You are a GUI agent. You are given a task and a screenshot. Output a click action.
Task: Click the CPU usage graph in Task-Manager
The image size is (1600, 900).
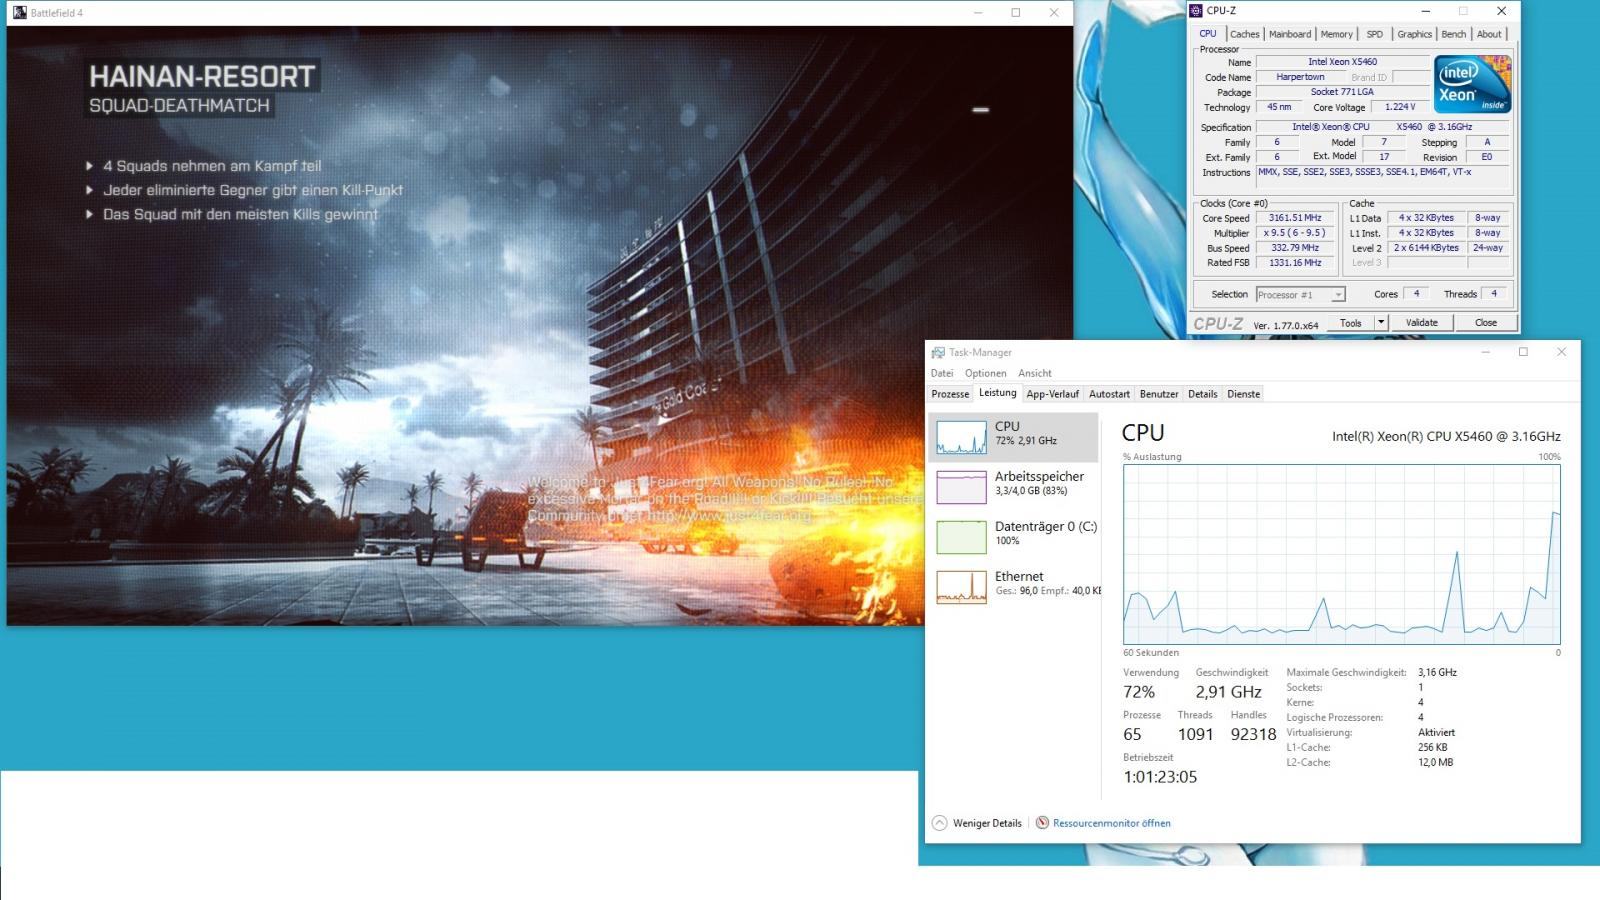(x=1341, y=554)
